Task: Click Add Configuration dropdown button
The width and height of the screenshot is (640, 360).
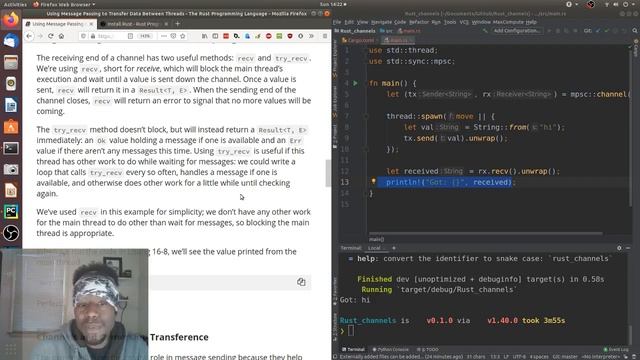Action: click(517, 31)
